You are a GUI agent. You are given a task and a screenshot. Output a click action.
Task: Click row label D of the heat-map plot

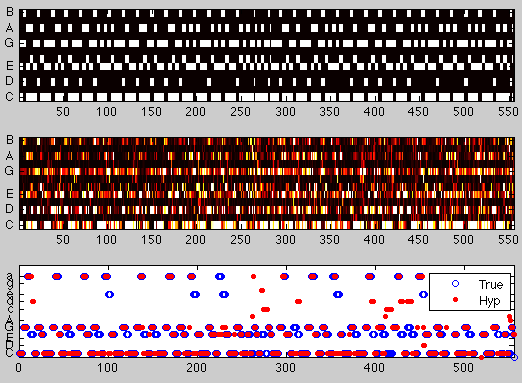[9, 209]
